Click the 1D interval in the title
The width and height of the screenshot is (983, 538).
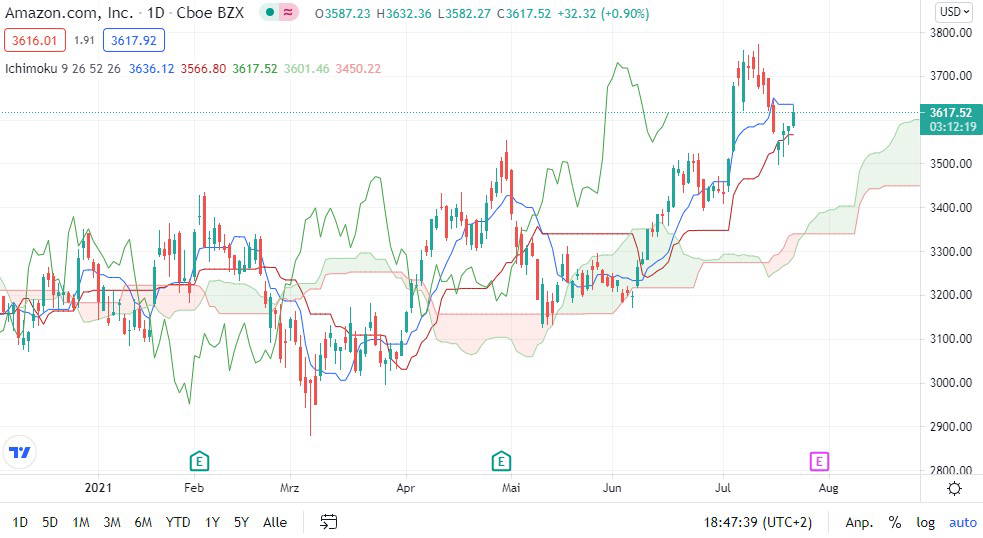[155, 13]
